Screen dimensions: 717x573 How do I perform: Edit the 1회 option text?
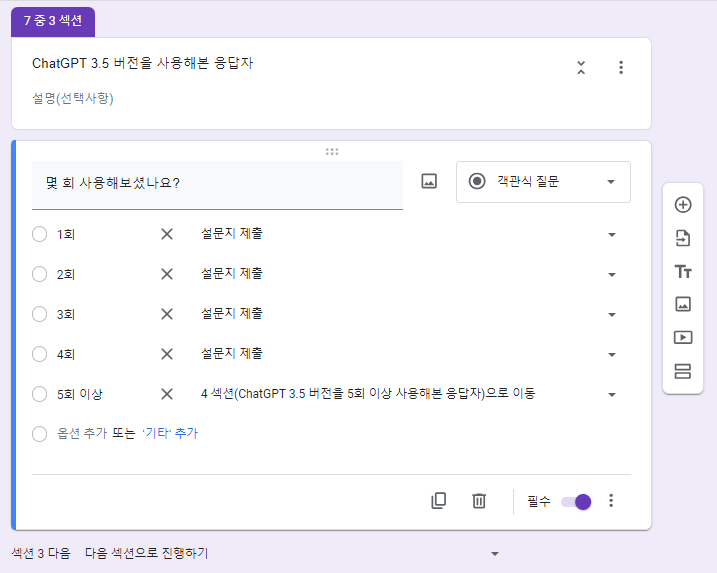[65, 235]
